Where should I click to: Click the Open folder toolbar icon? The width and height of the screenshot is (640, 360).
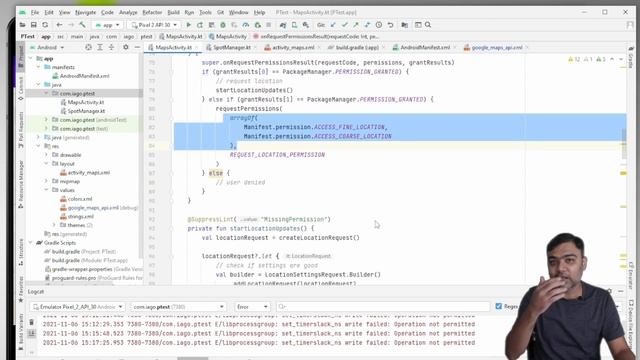pyautogui.click(x=22, y=25)
